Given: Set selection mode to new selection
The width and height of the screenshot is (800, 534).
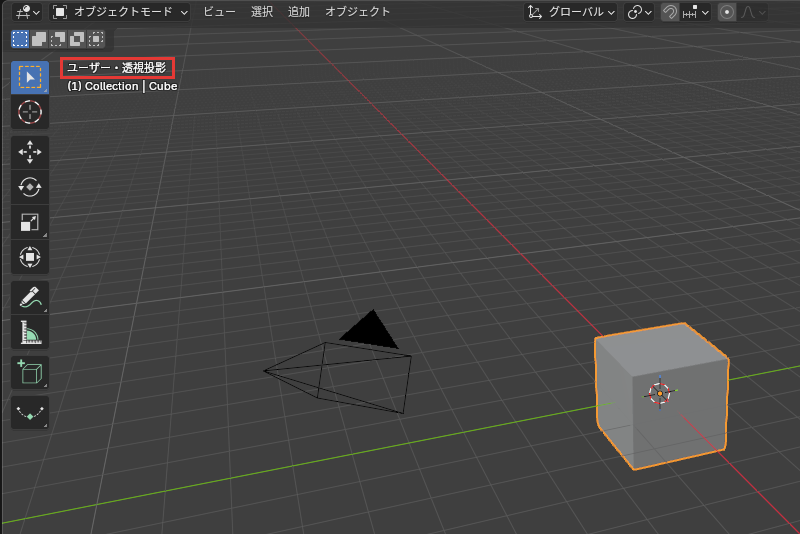Looking at the screenshot, I should pos(20,39).
